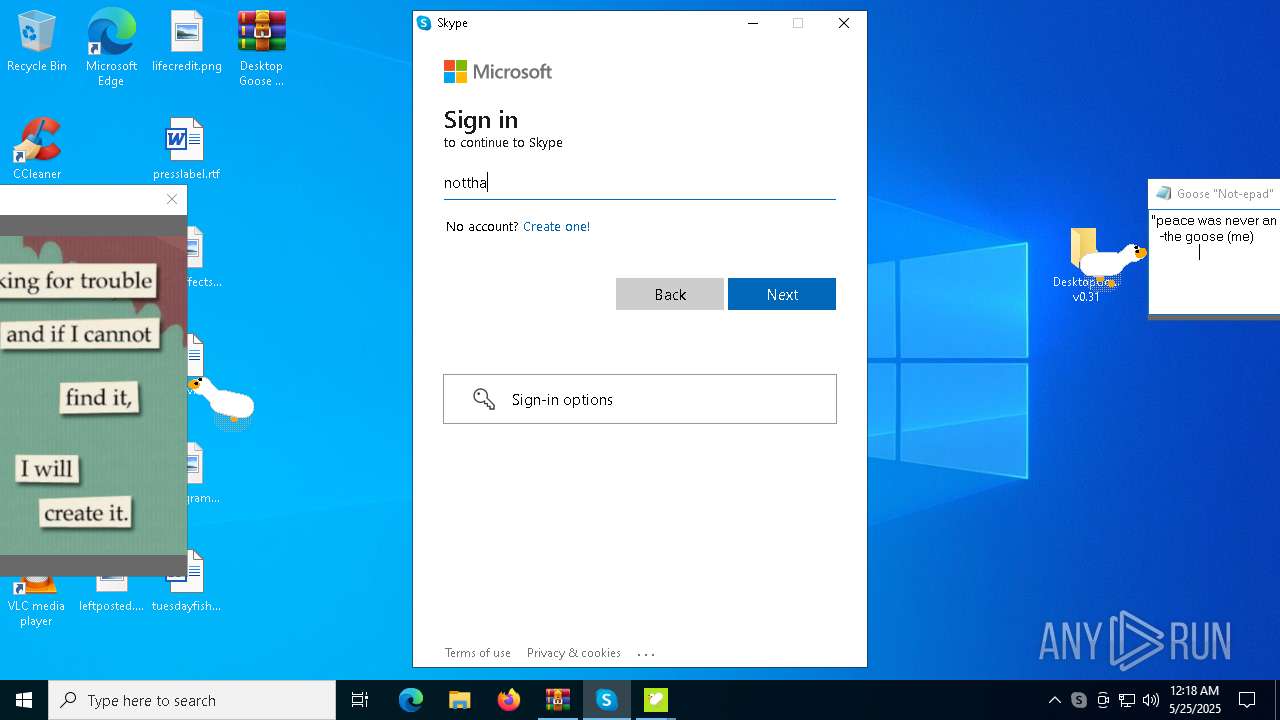Image resolution: width=1280 pixels, height=720 pixels.
Task: Open the Desktop Goose v0.31 folder
Action: 1086,265
